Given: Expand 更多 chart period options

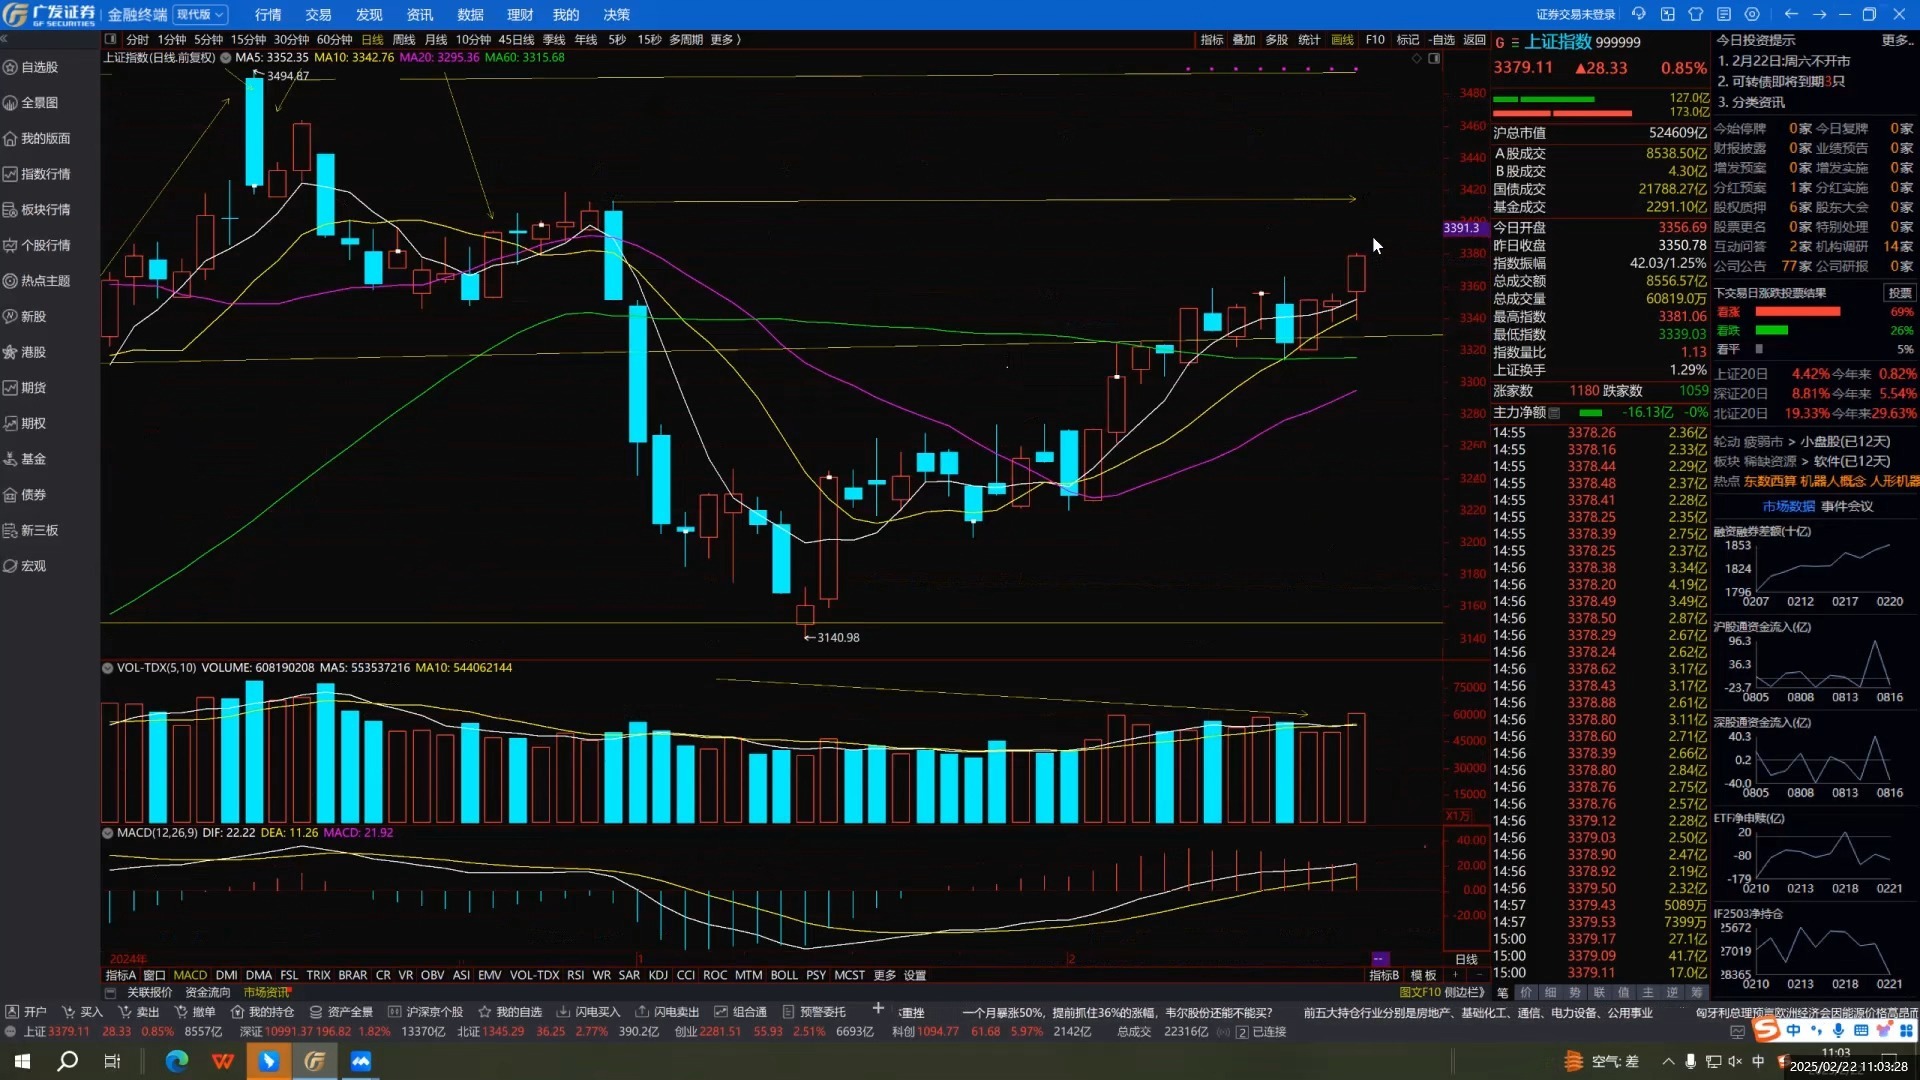Looking at the screenshot, I should coord(725,40).
